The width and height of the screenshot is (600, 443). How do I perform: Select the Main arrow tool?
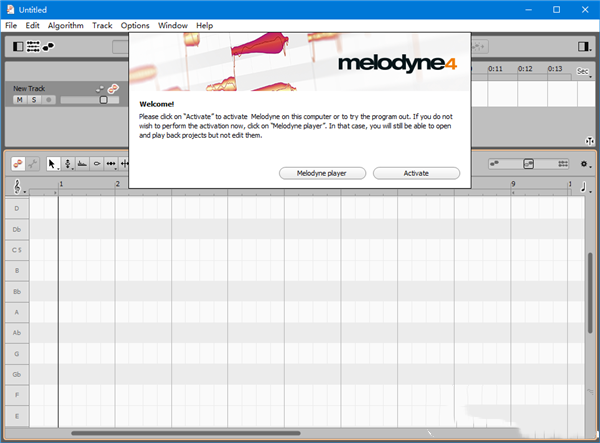click(x=53, y=163)
